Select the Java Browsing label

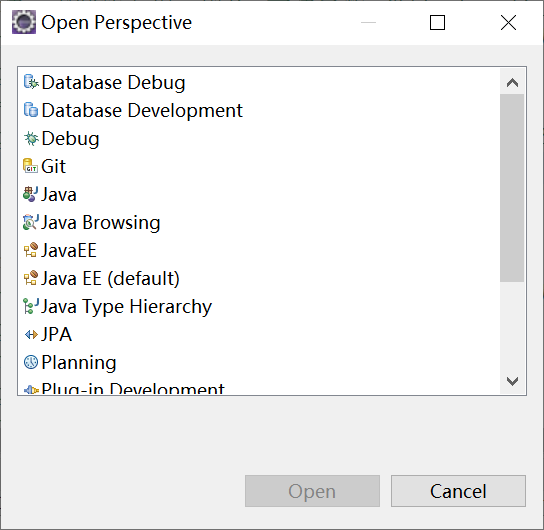tap(101, 222)
